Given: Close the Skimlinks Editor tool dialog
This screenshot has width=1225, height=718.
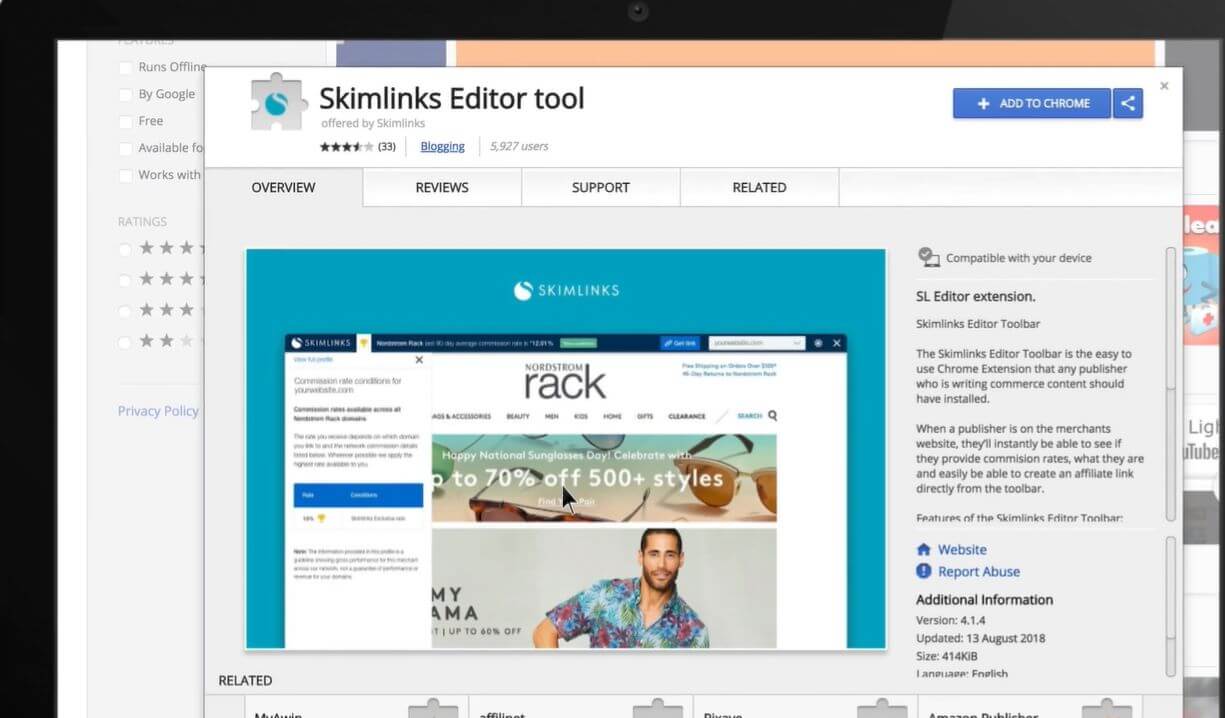Looking at the screenshot, I should (1164, 86).
